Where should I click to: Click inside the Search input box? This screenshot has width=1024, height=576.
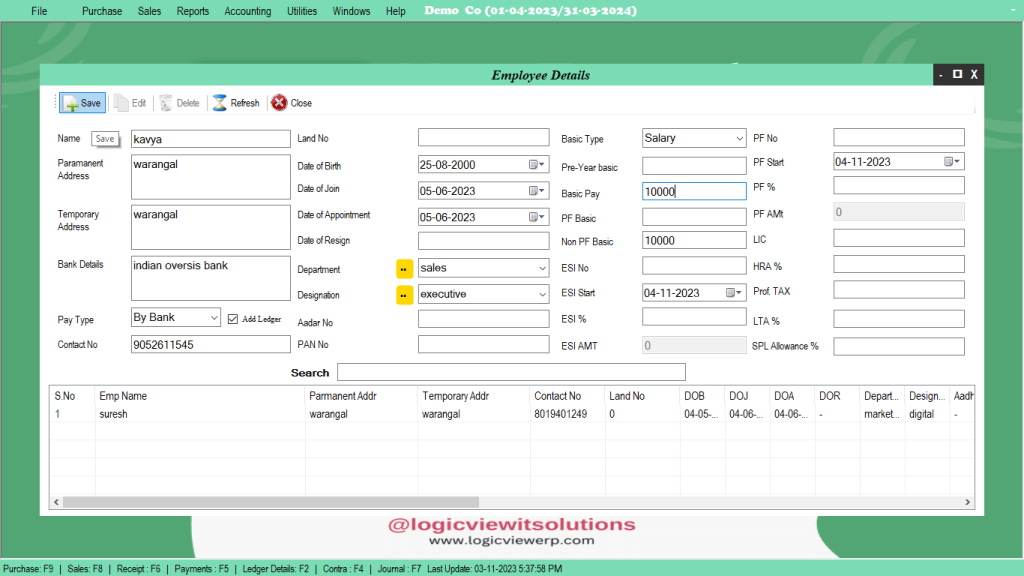pyautogui.click(x=511, y=372)
